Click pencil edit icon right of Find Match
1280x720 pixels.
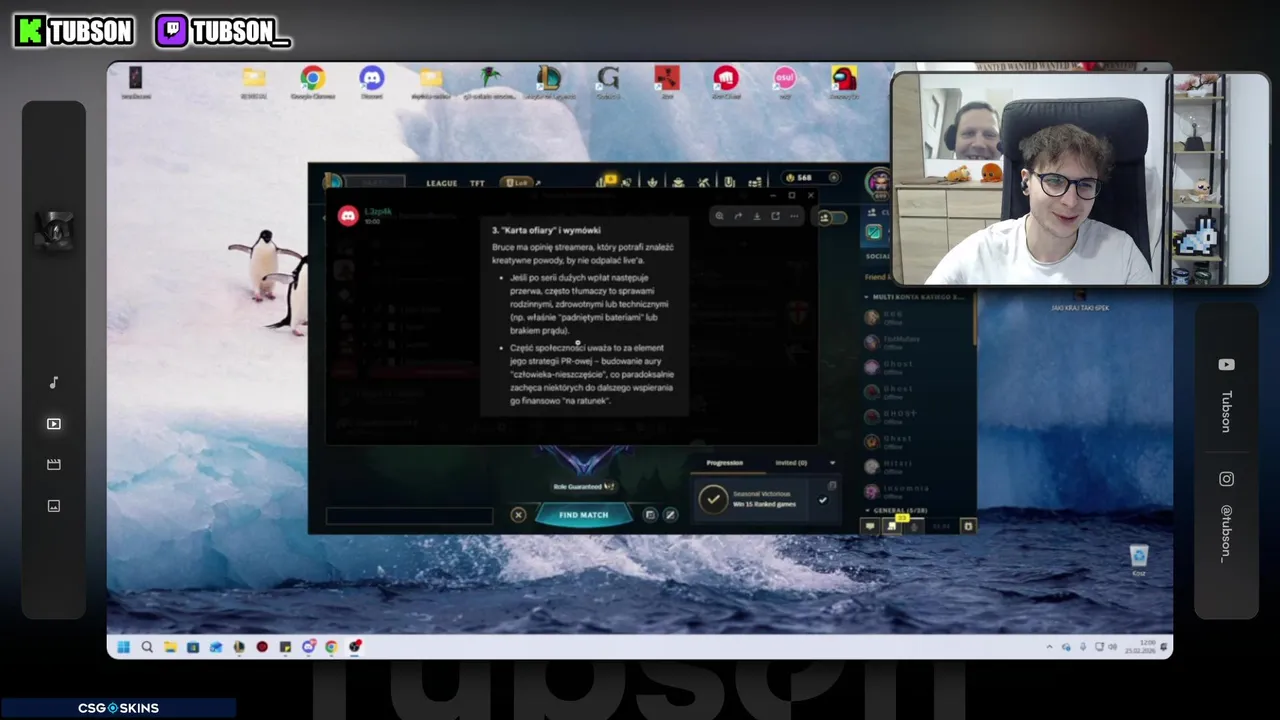tap(670, 515)
